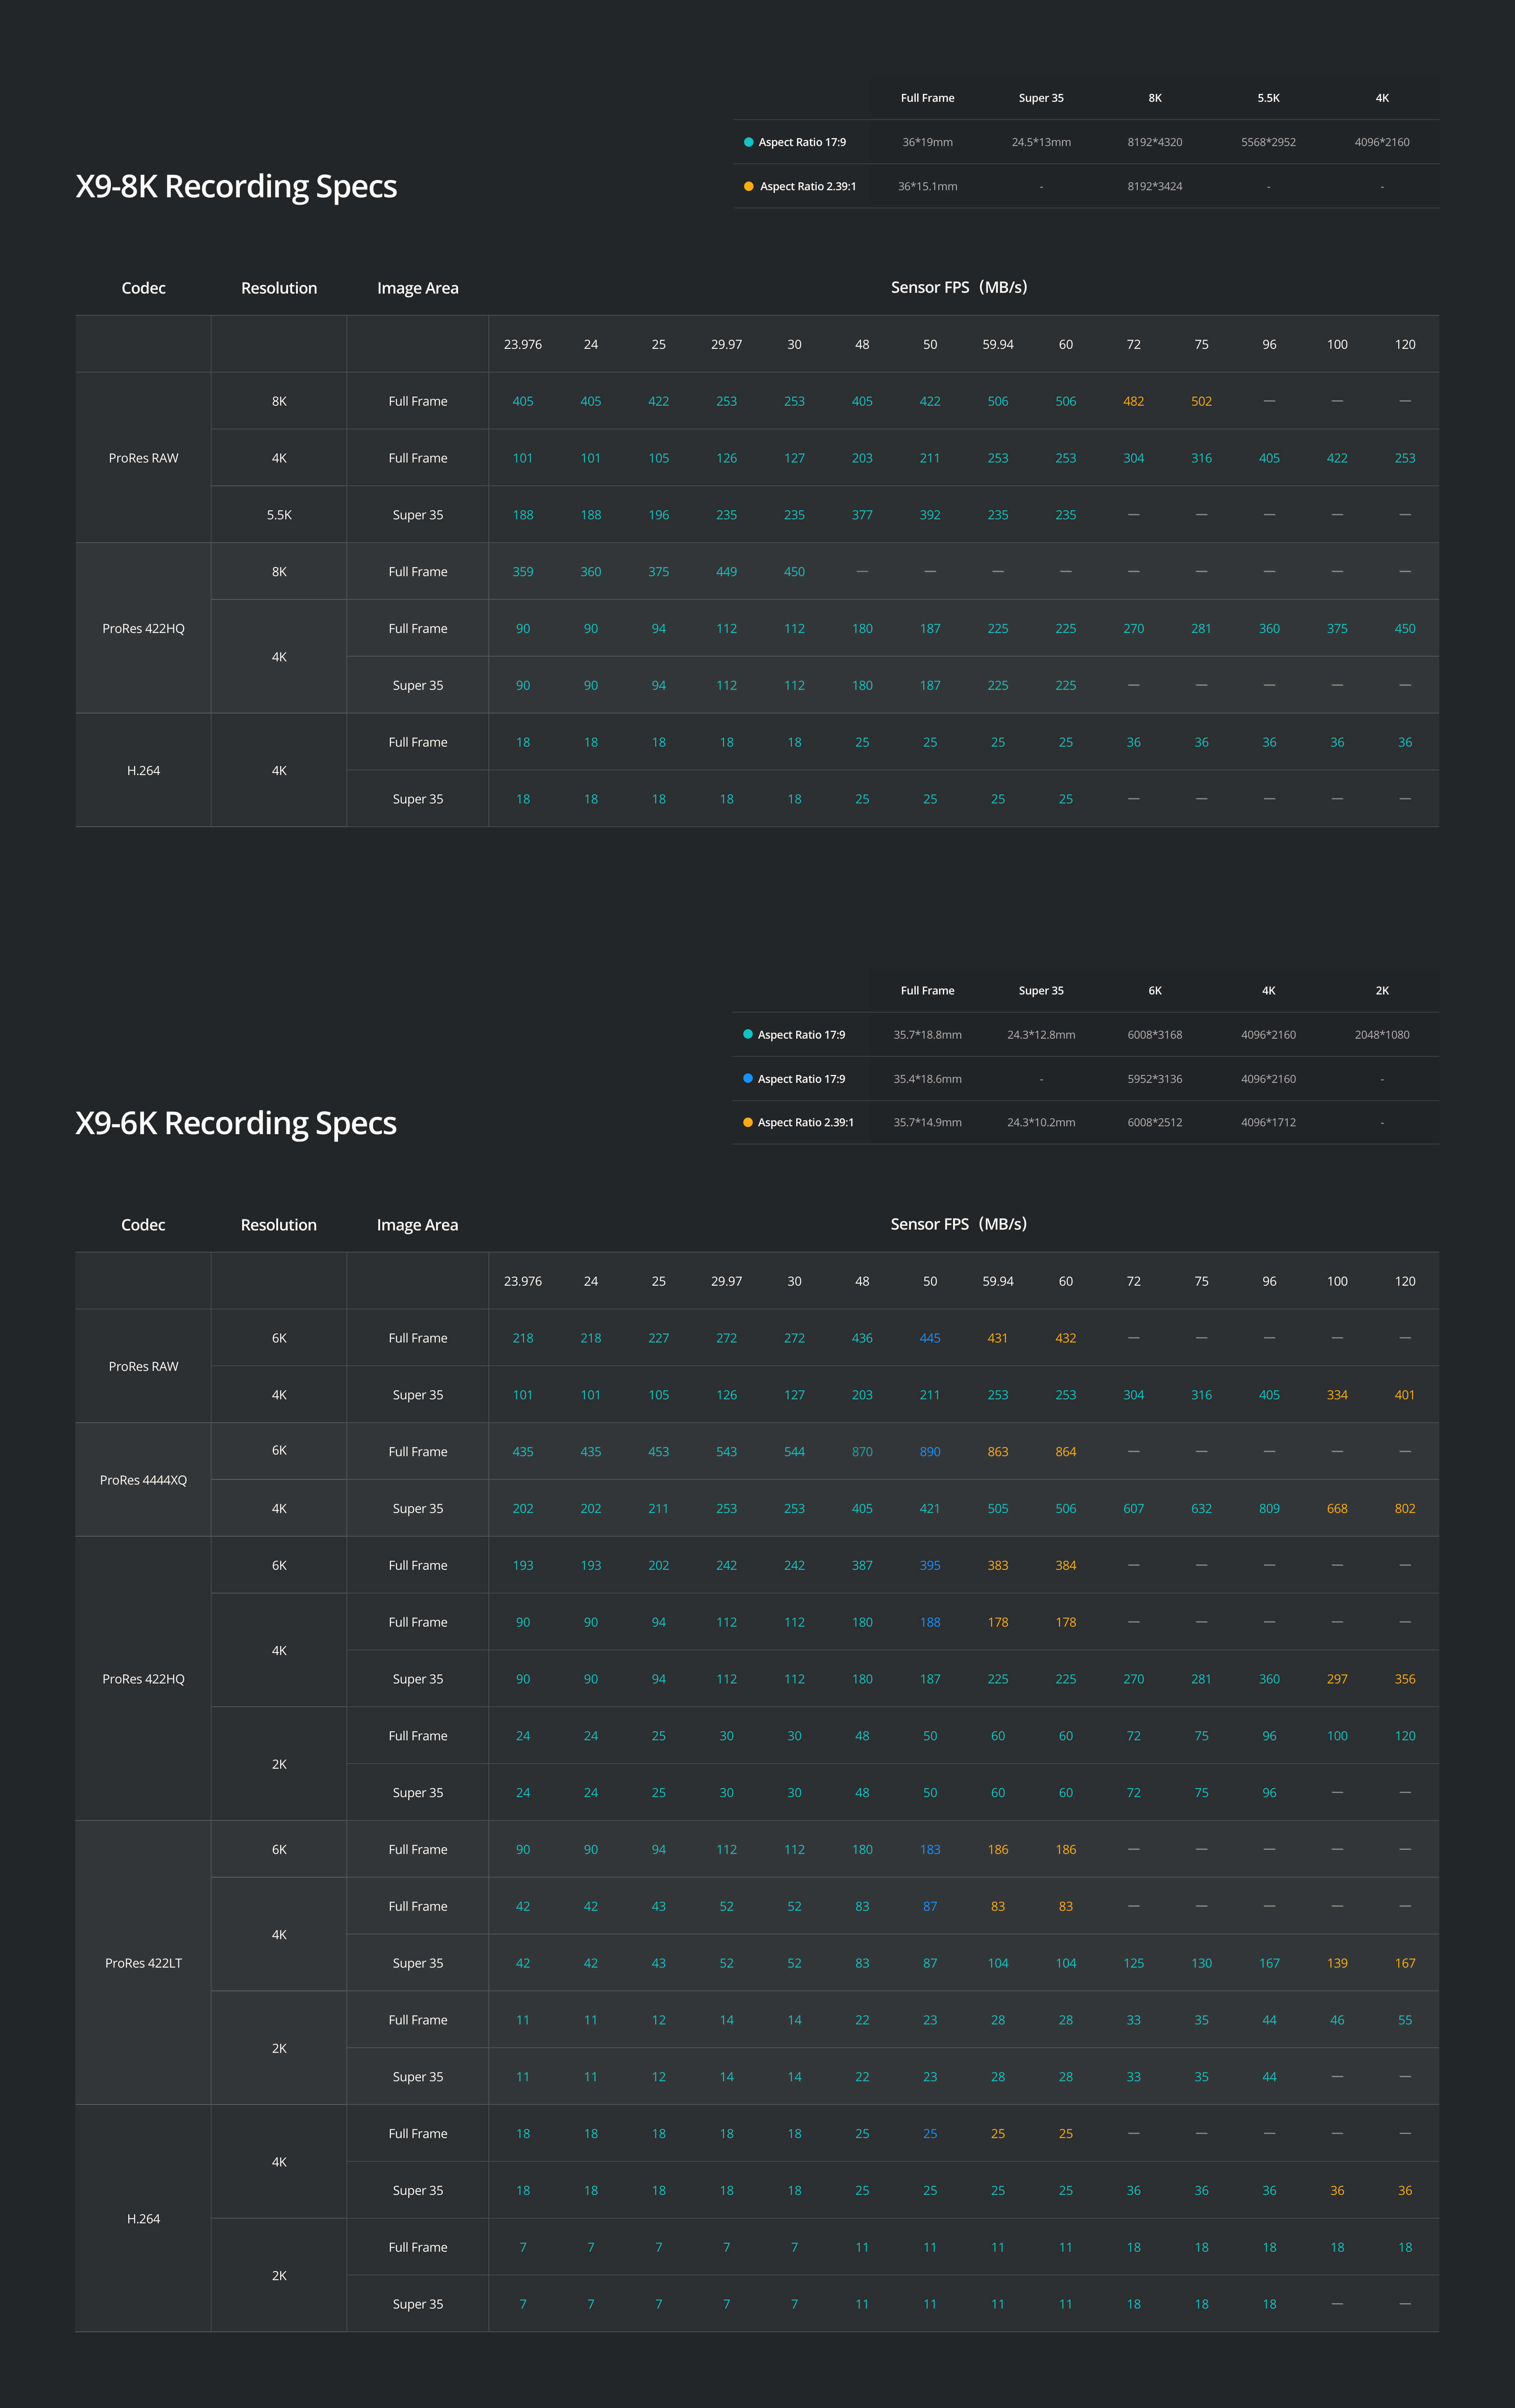Viewport: 1515px width, 2408px height.
Task: Click the blue "395" ProRes 422HQ 6K cell
Action: click(930, 1566)
